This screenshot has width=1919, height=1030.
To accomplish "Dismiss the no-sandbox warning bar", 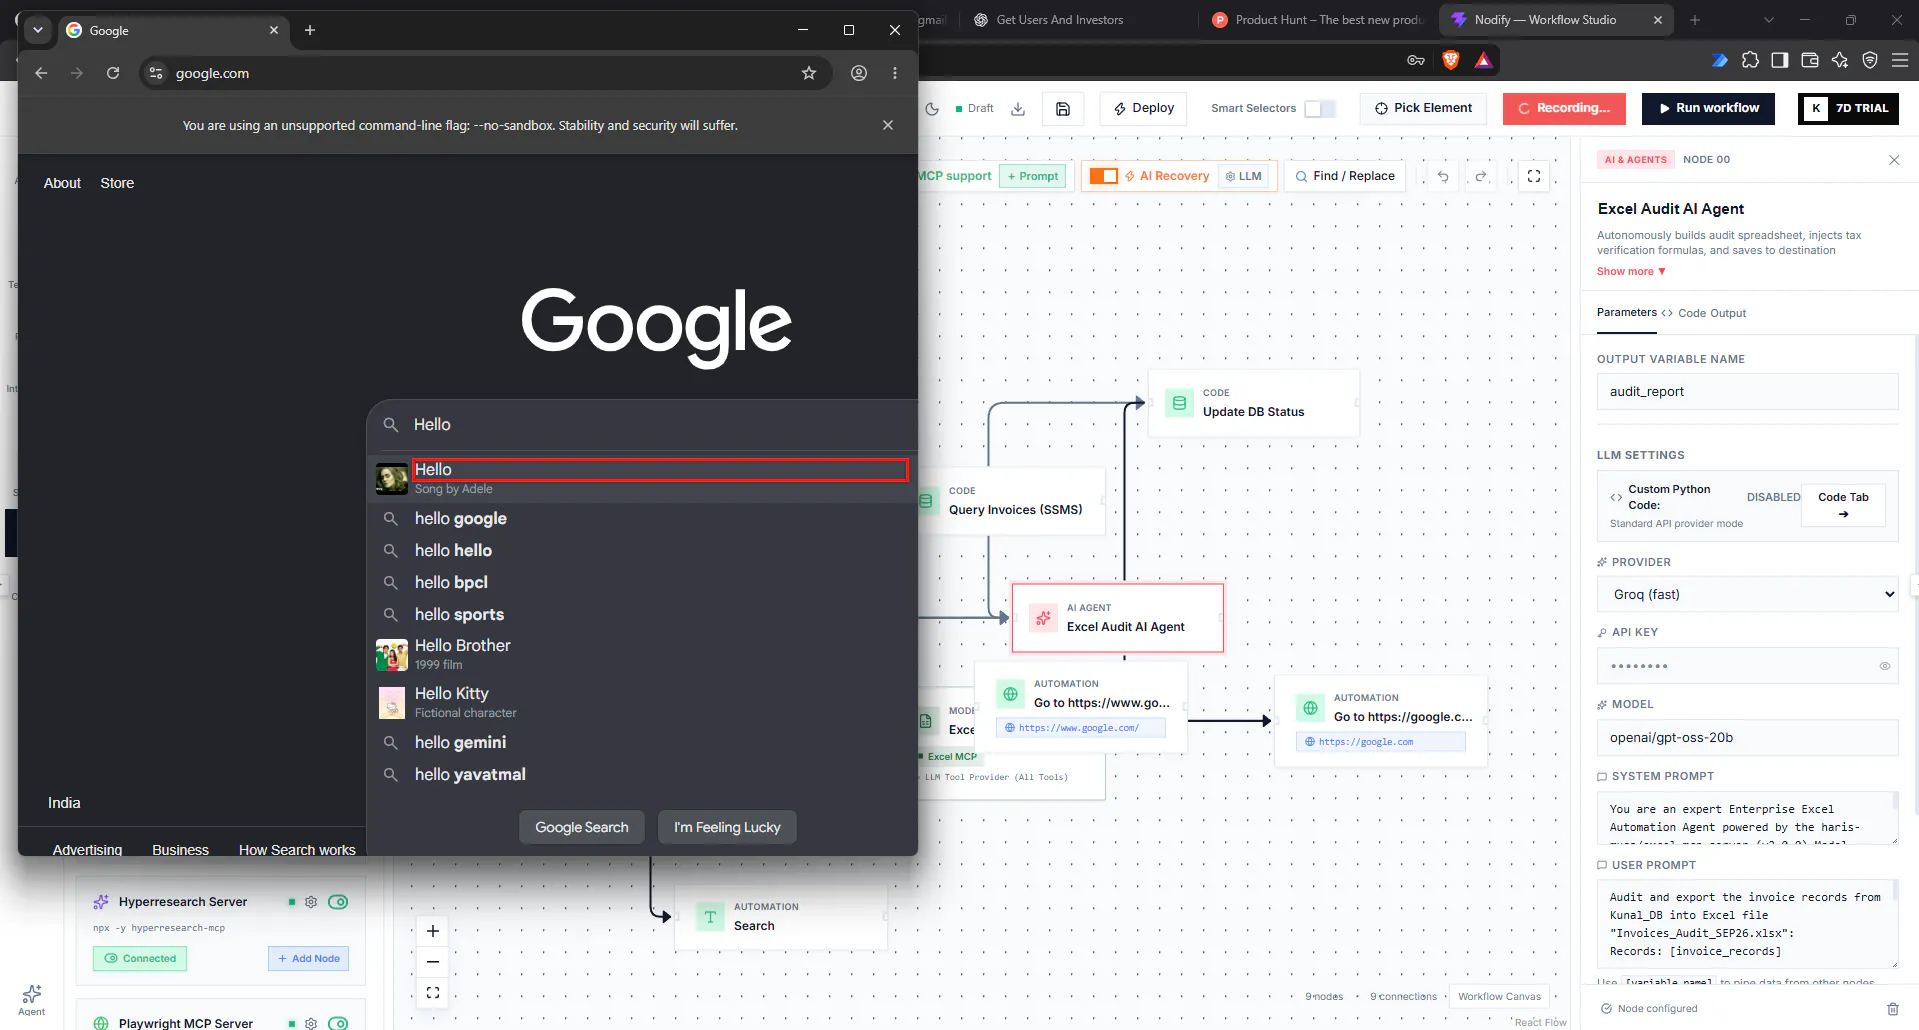I will (x=888, y=125).
